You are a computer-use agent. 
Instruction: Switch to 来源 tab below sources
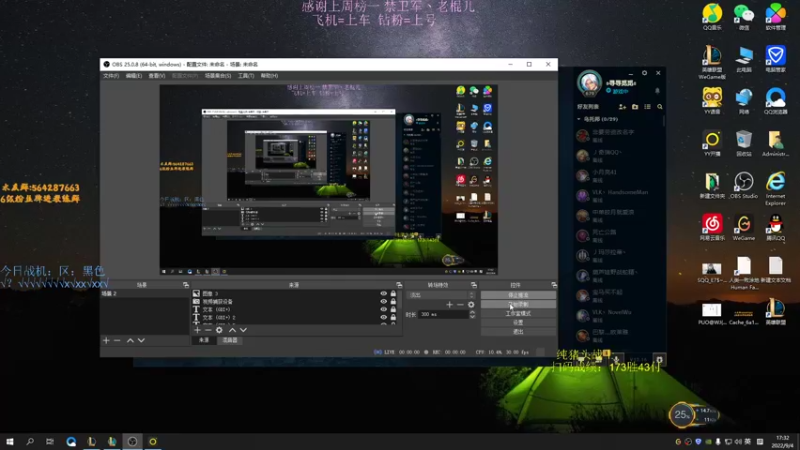(204, 340)
